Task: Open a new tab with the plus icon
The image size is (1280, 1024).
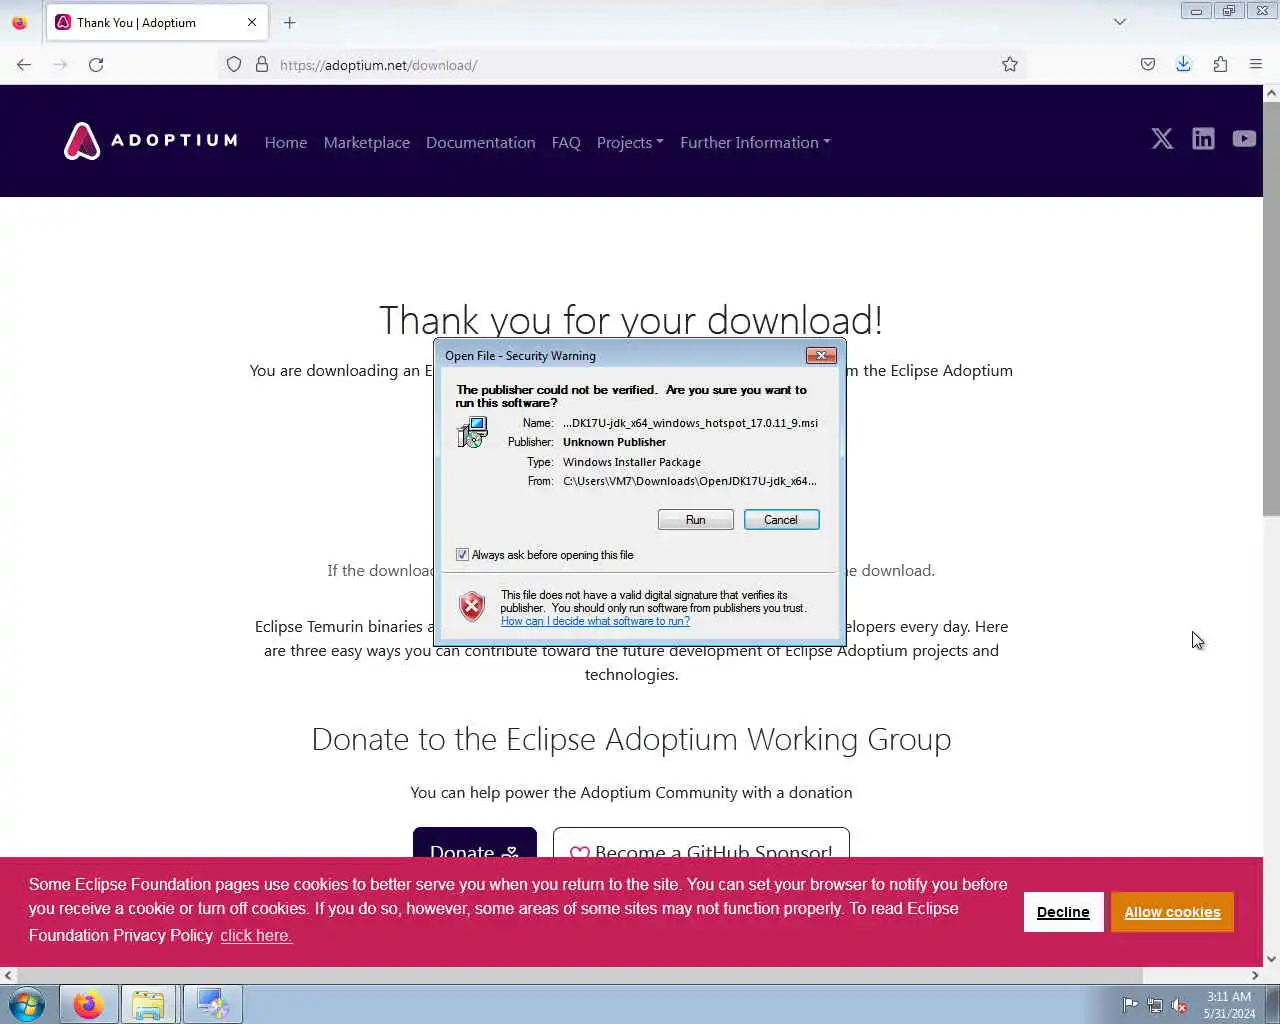Action: (290, 22)
